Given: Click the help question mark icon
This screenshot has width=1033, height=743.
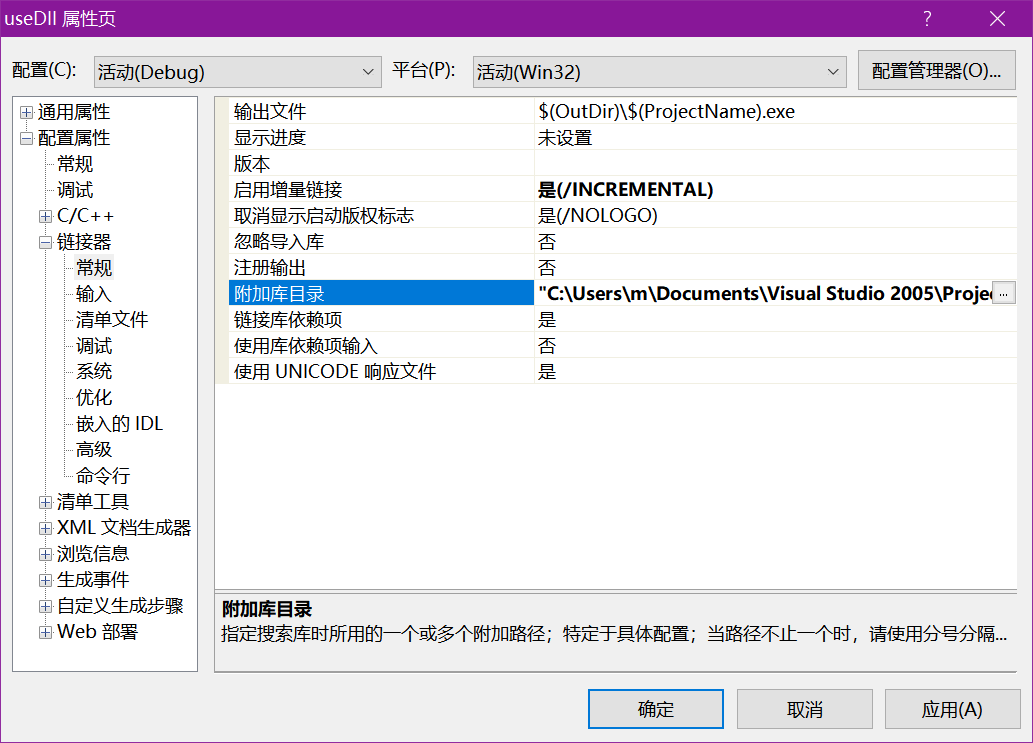Looking at the screenshot, I should (x=927, y=18).
